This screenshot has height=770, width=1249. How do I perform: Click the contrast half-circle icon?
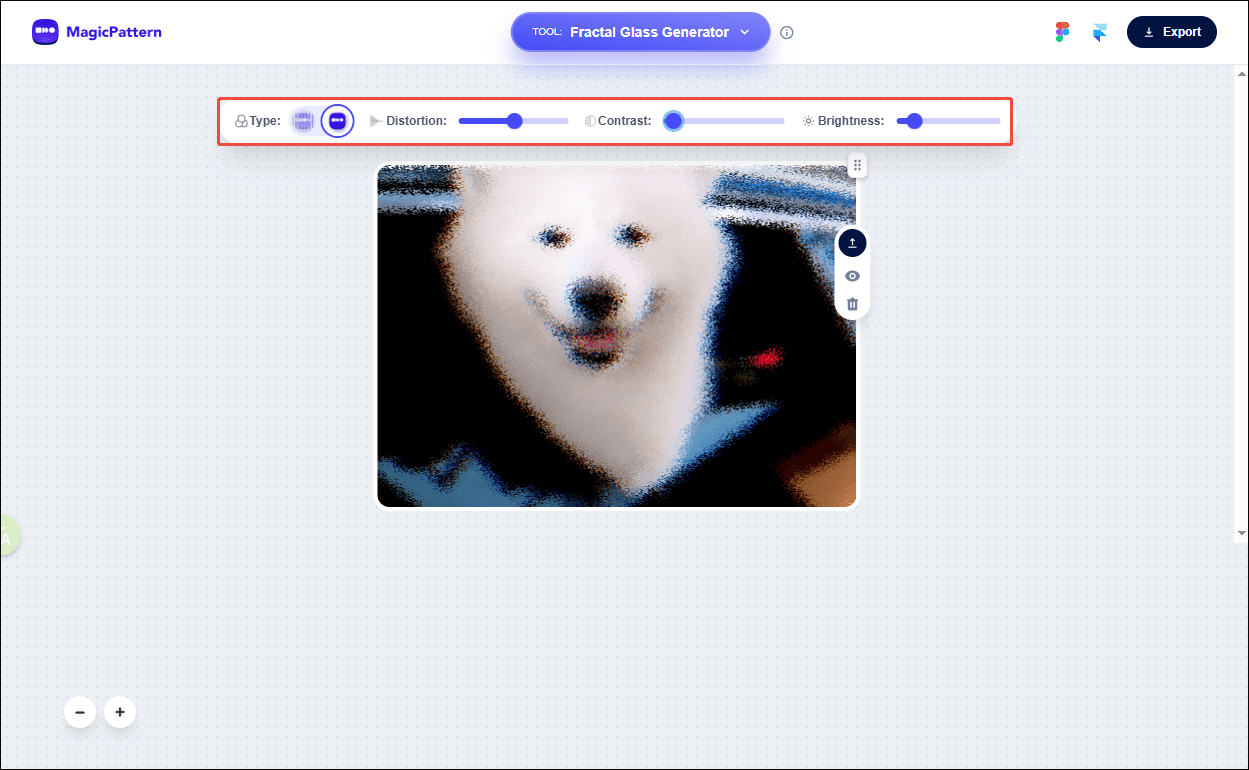click(x=589, y=120)
